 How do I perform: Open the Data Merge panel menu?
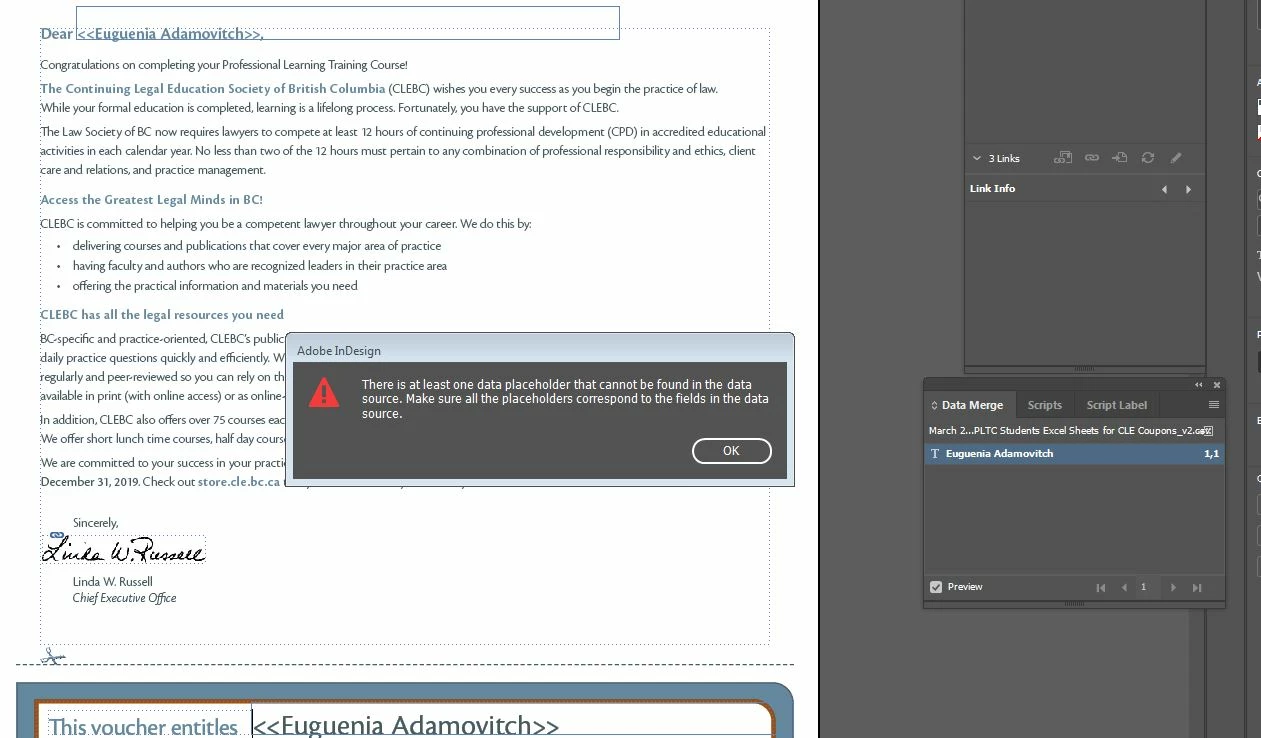[1213, 405]
